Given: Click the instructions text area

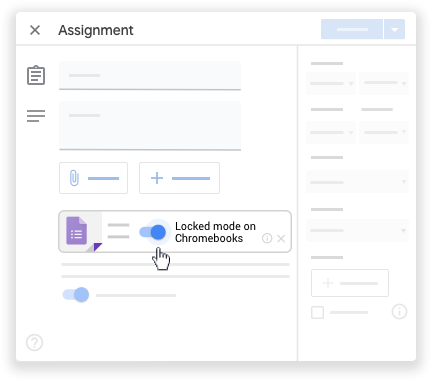Looking at the screenshot, I should click(x=150, y=126).
